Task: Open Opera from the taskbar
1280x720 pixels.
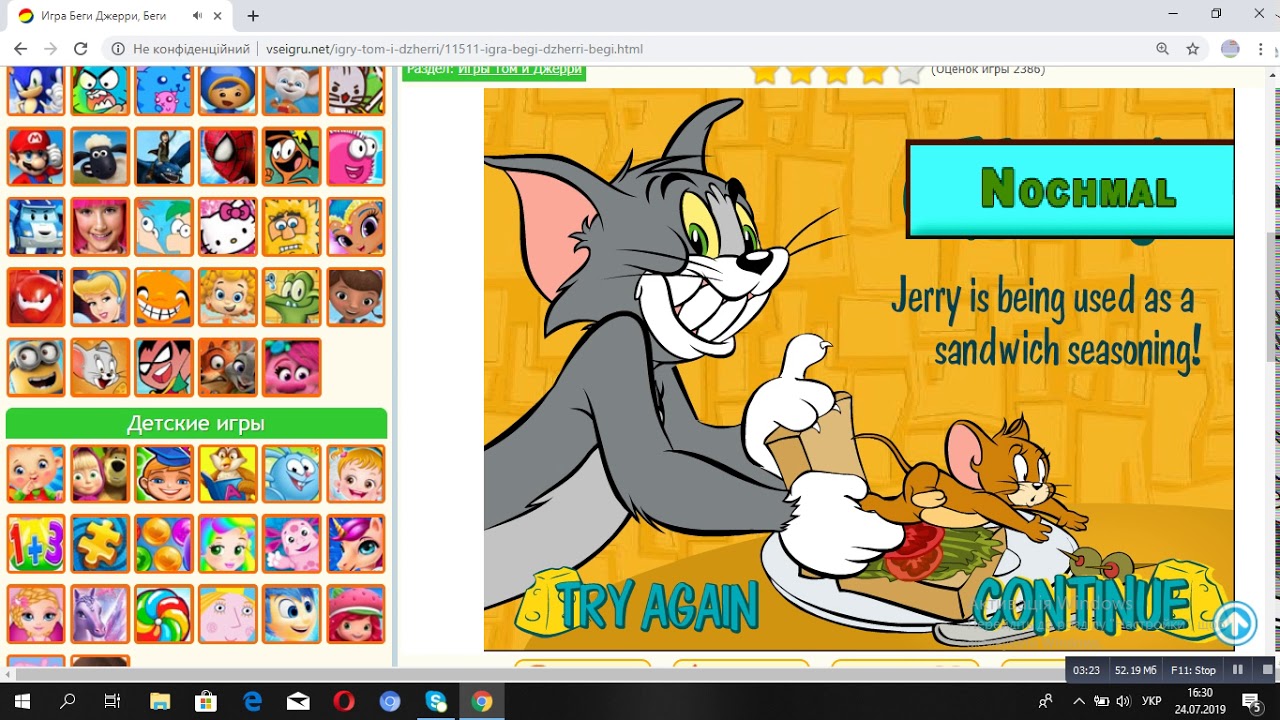Action: (x=343, y=701)
